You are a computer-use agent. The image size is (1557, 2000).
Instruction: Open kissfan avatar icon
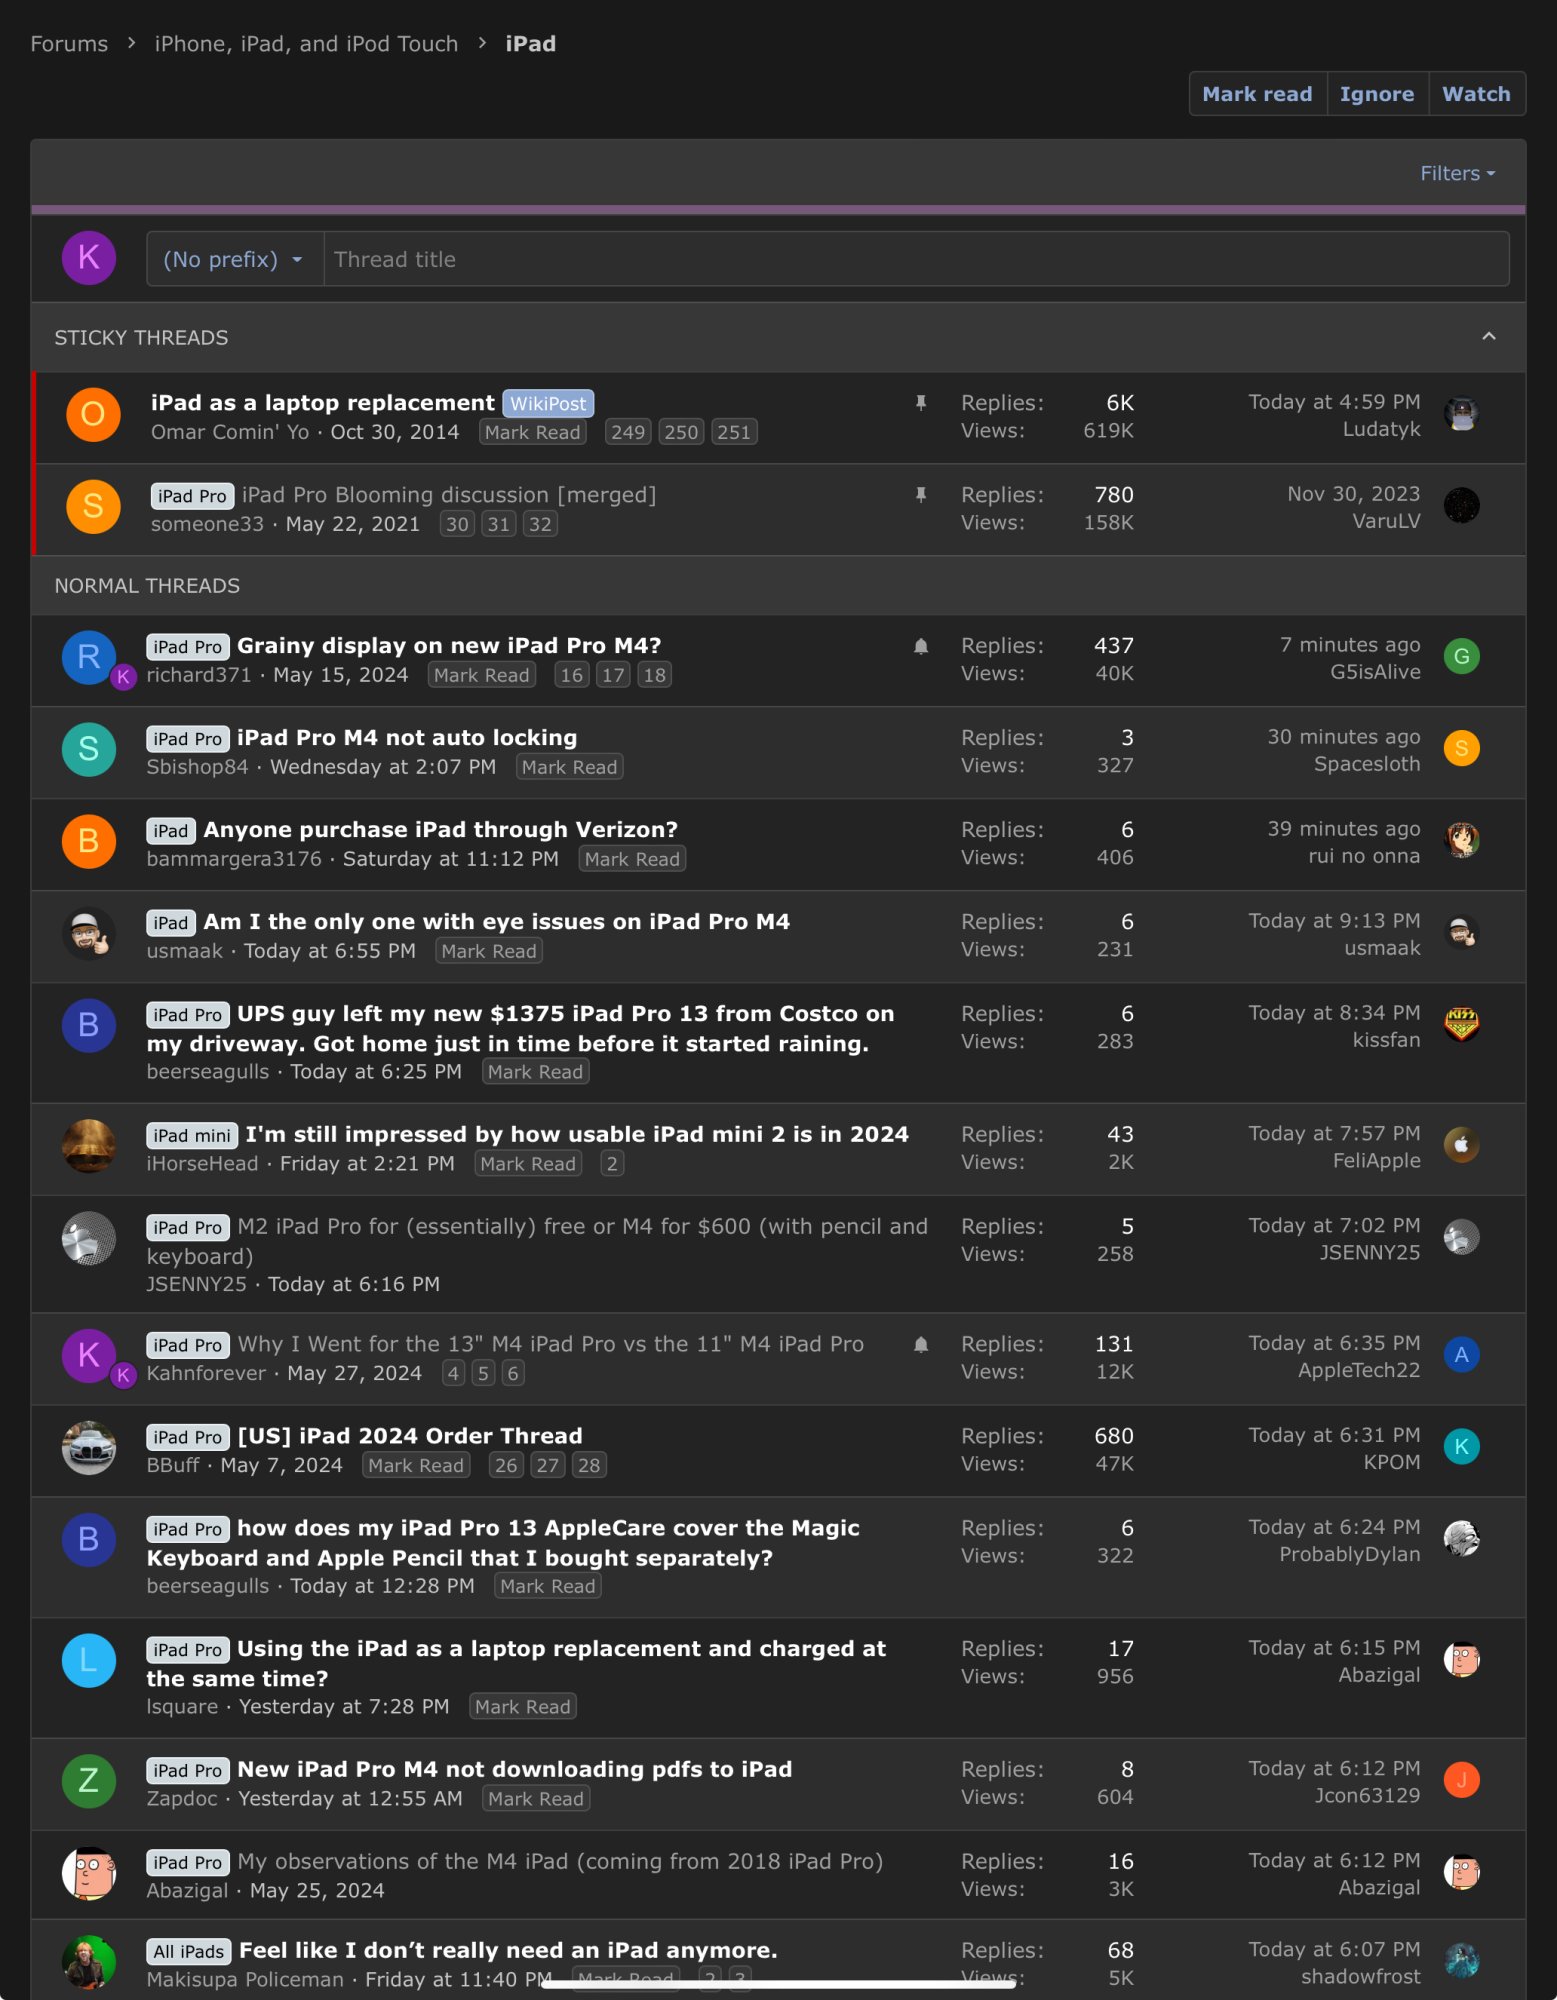point(1461,1024)
